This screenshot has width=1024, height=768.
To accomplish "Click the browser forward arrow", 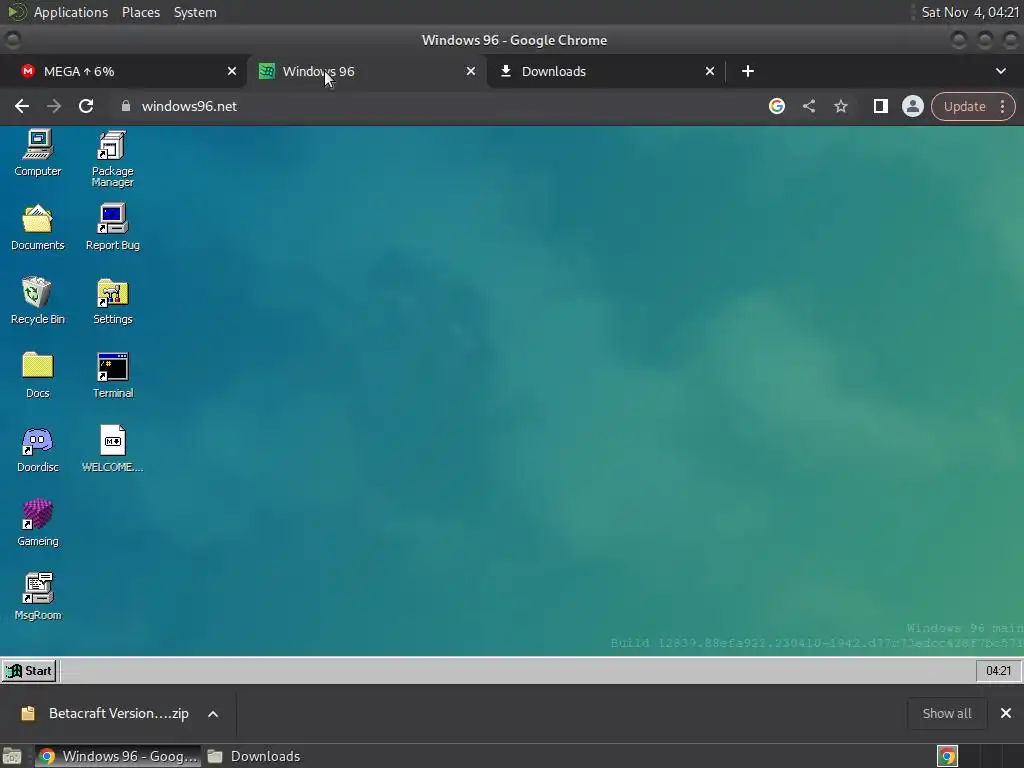I will pyautogui.click(x=54, y=106).
